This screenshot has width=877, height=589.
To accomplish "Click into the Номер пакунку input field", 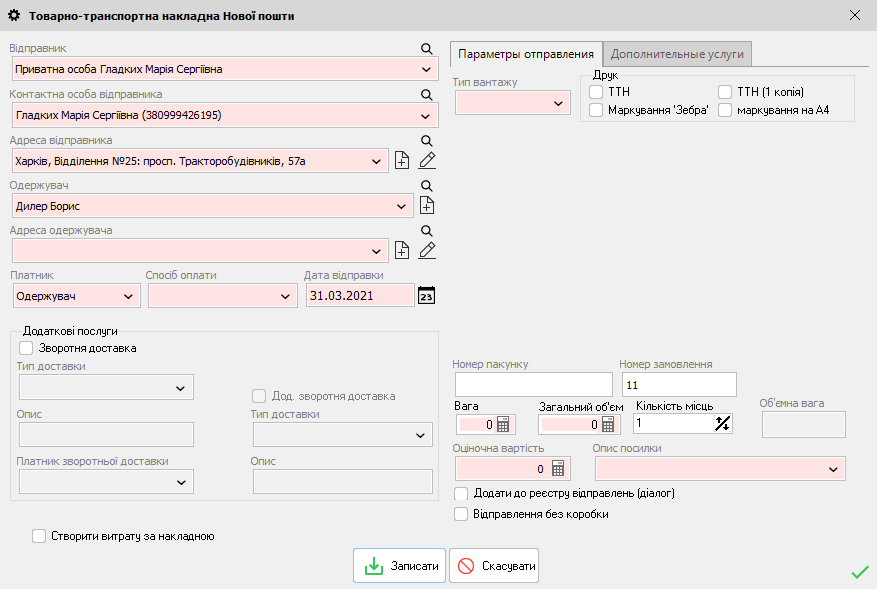I will click(x=533, y=384).
